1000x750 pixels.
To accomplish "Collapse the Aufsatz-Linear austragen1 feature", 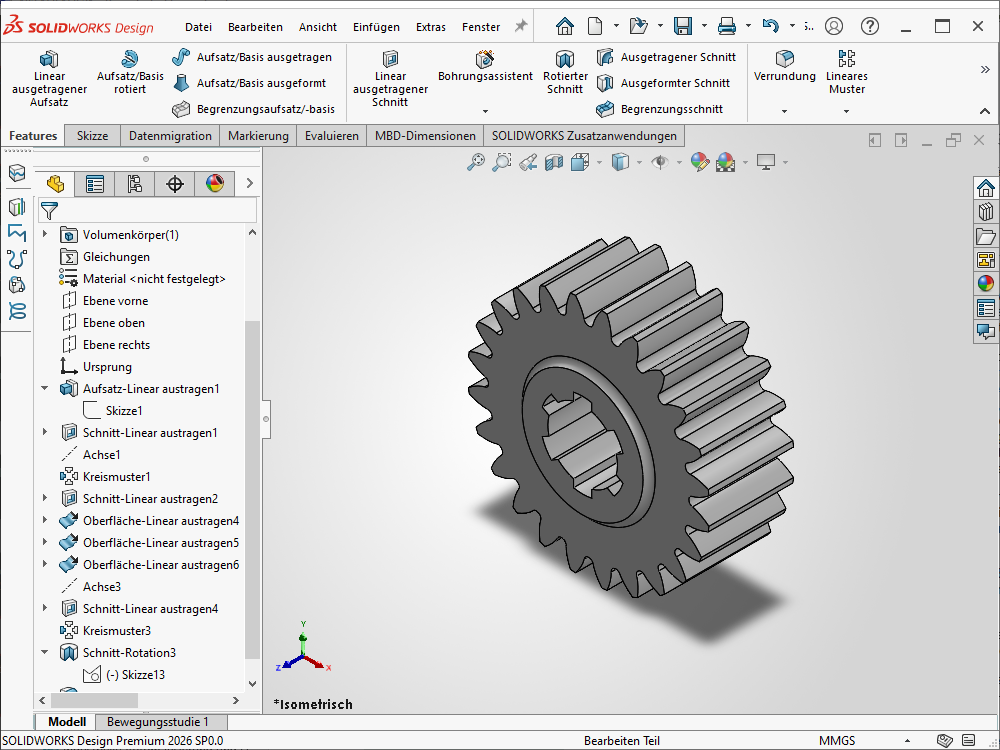I will click(44, 389).
